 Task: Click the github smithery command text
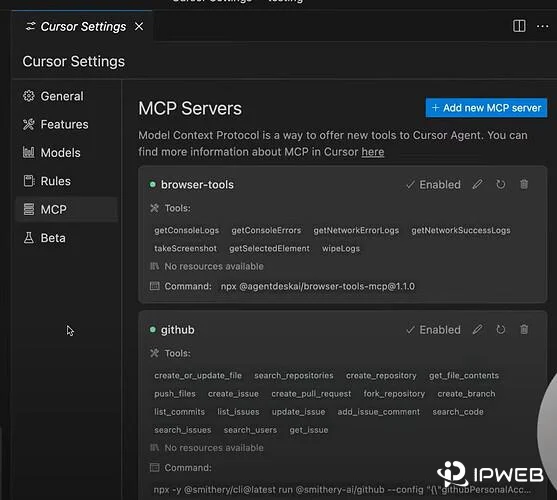pyautogui.click(x=342, y=490)
